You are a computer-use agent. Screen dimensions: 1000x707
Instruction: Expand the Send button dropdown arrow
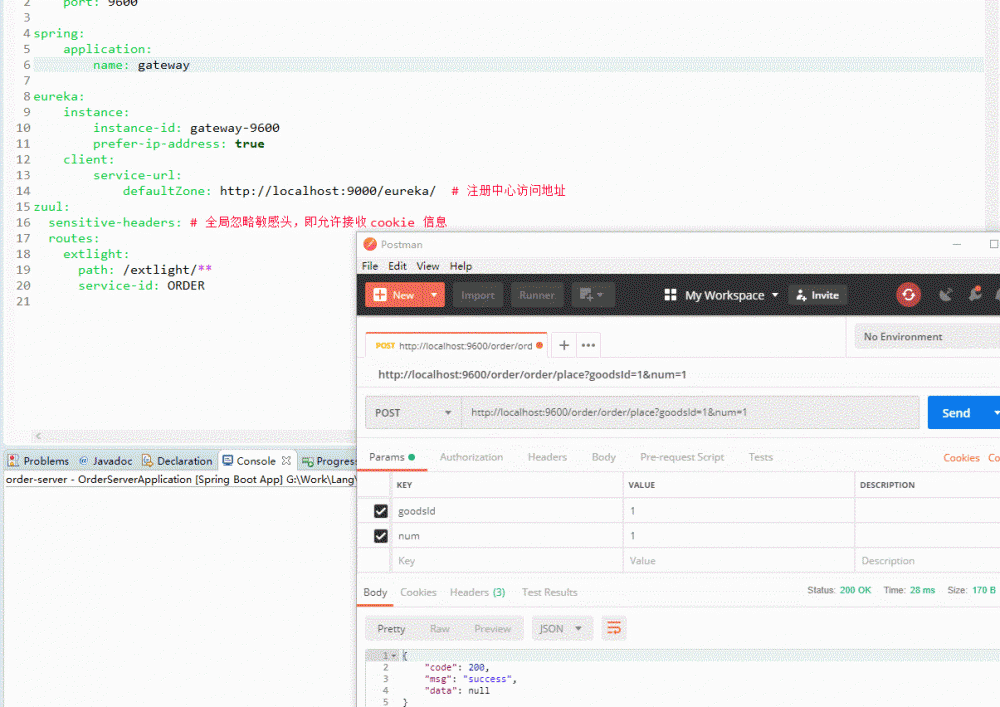(993, 412)
